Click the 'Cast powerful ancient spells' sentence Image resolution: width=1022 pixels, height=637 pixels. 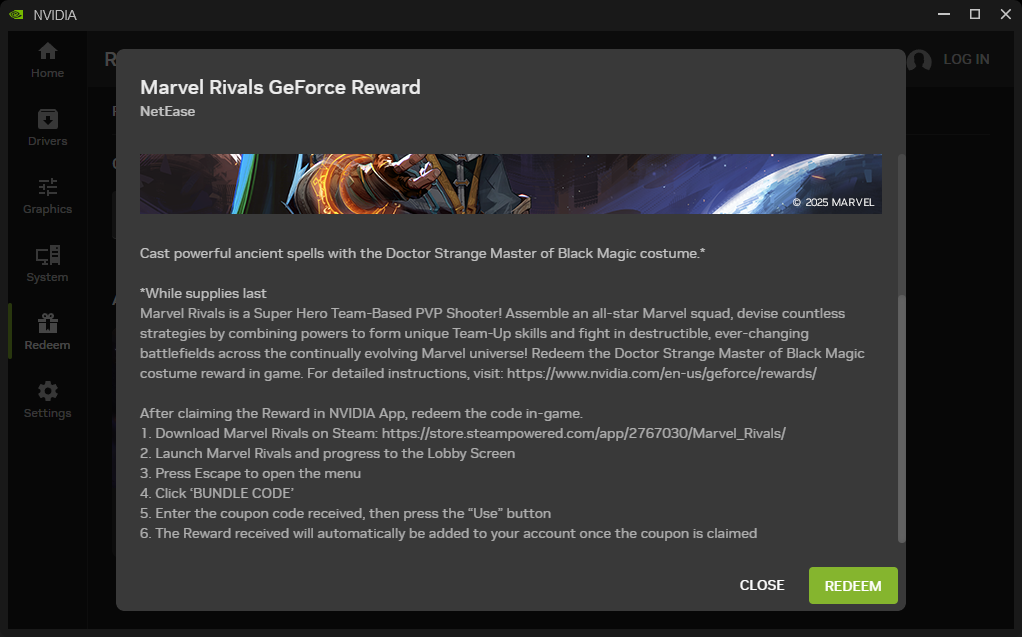(422, 253)
